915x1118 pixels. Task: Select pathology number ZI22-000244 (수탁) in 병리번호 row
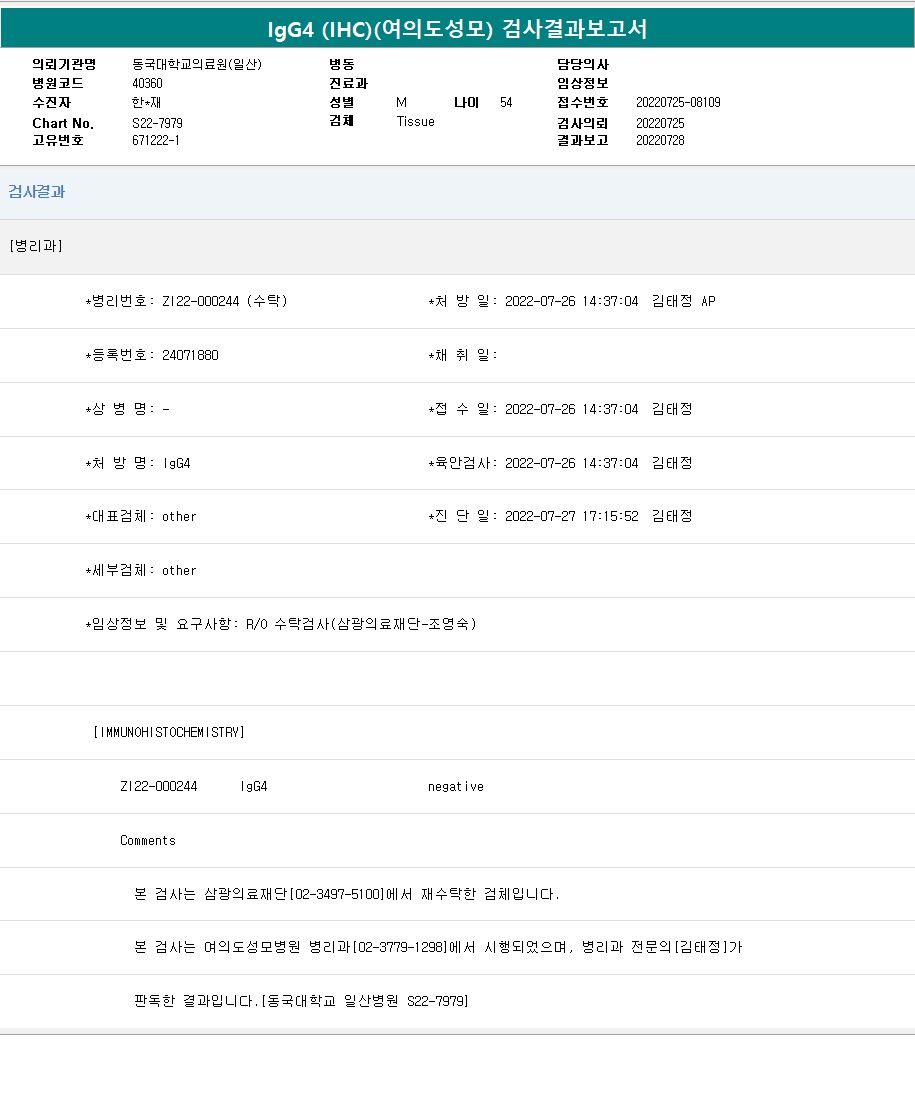(x=225, y=301)
